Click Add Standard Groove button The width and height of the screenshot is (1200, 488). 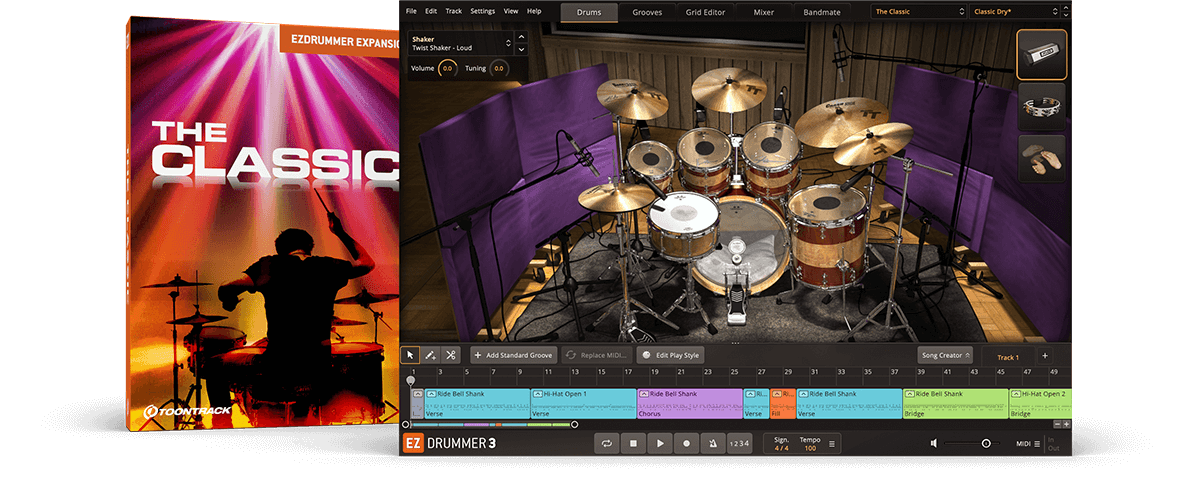(x=513, y=355)
